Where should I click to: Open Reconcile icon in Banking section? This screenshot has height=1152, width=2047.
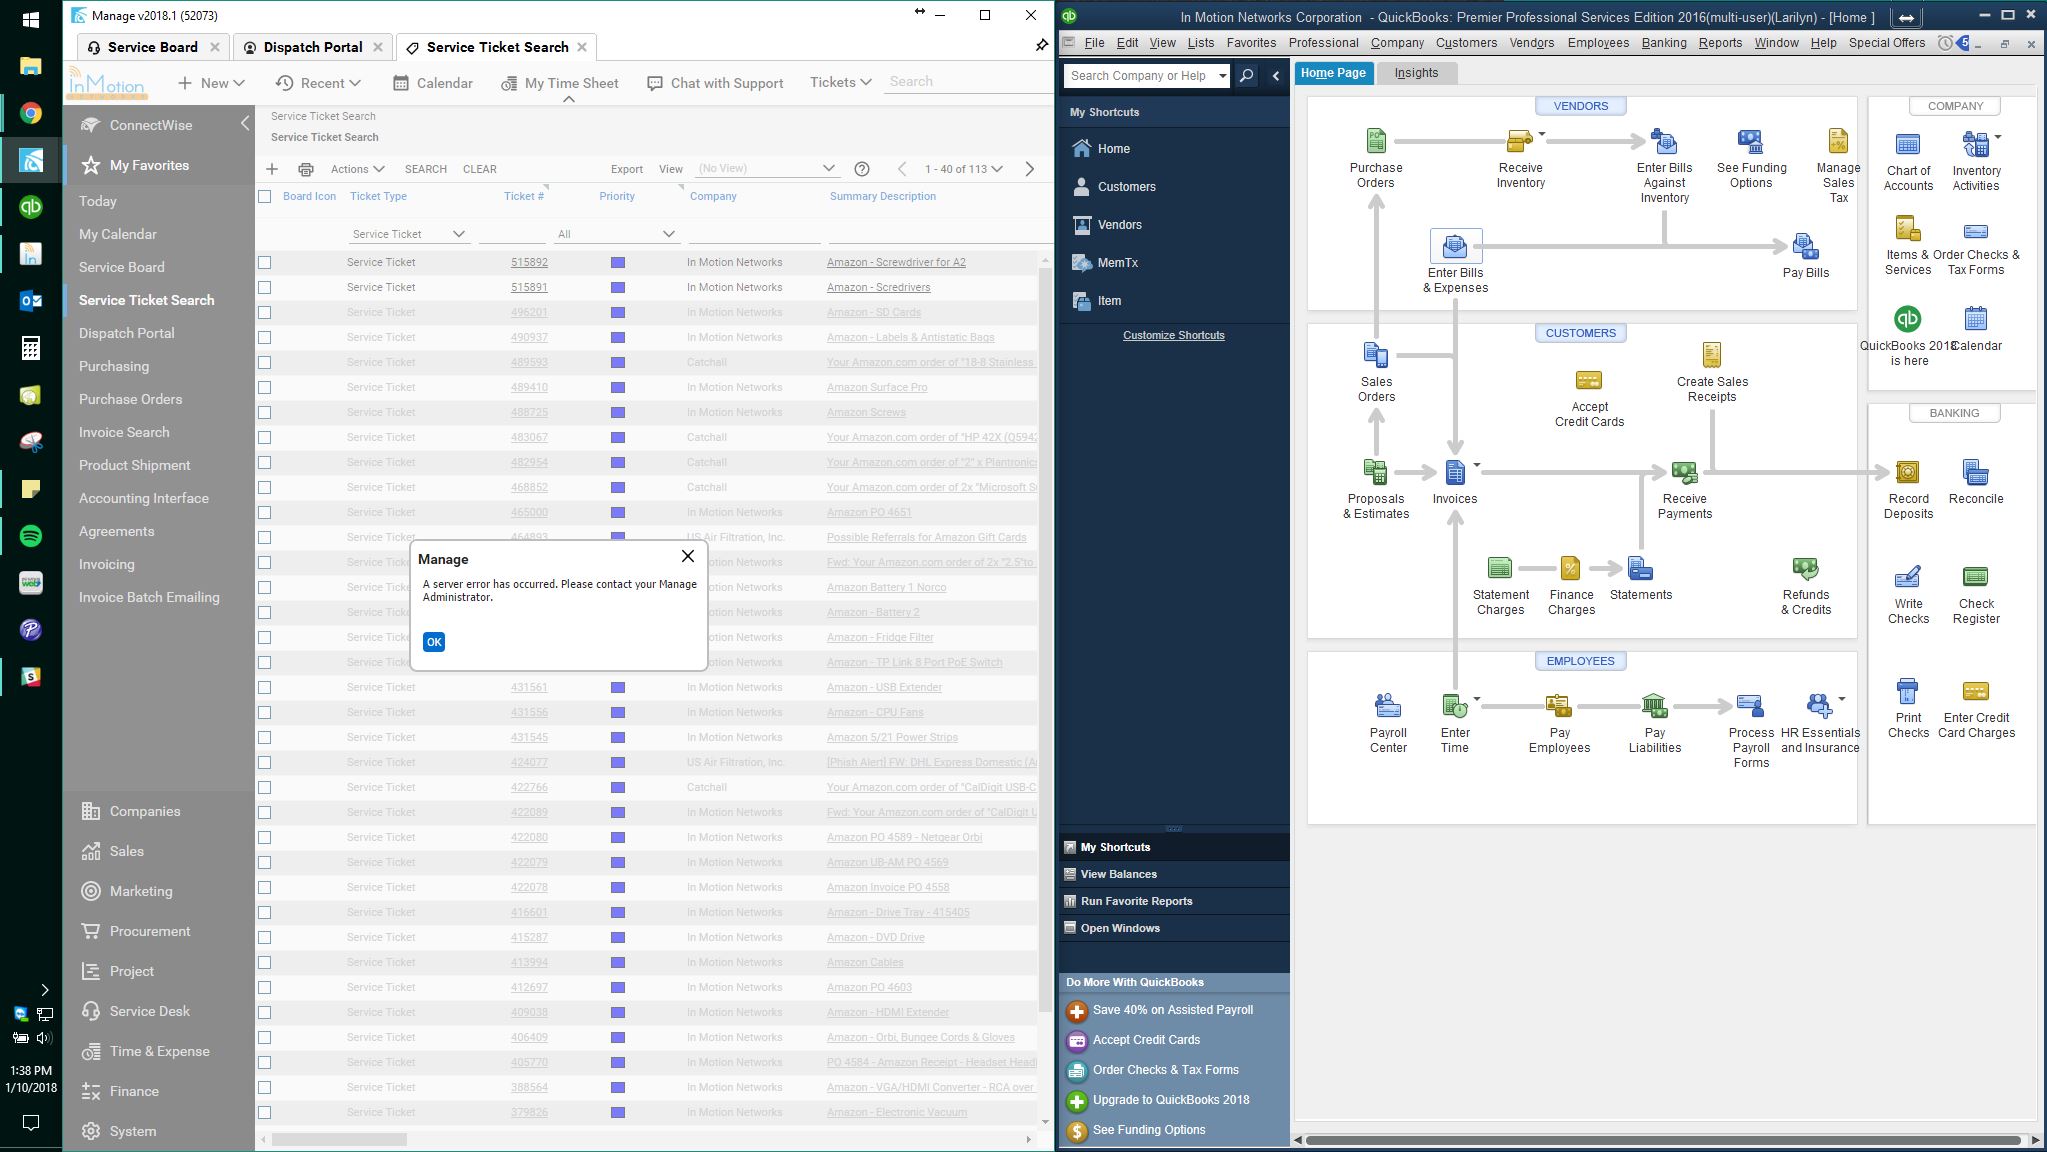[x=1976, y=472]
